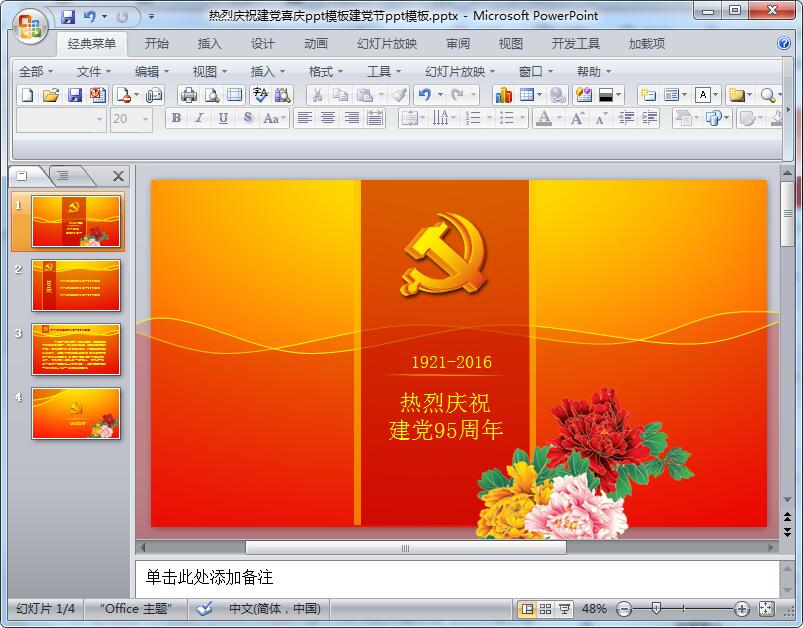The width and height of the screenshot is (803, 628).
Task: Open print preview with the magnifier page icon
Action: coord(212,95)
